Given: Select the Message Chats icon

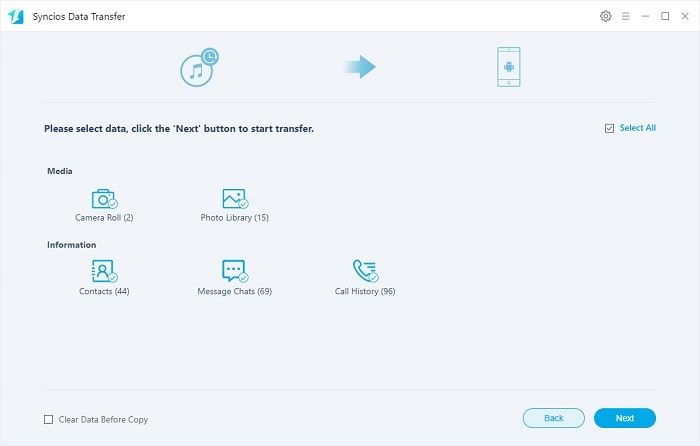Looking at the screenshot, I should (234, 271).
